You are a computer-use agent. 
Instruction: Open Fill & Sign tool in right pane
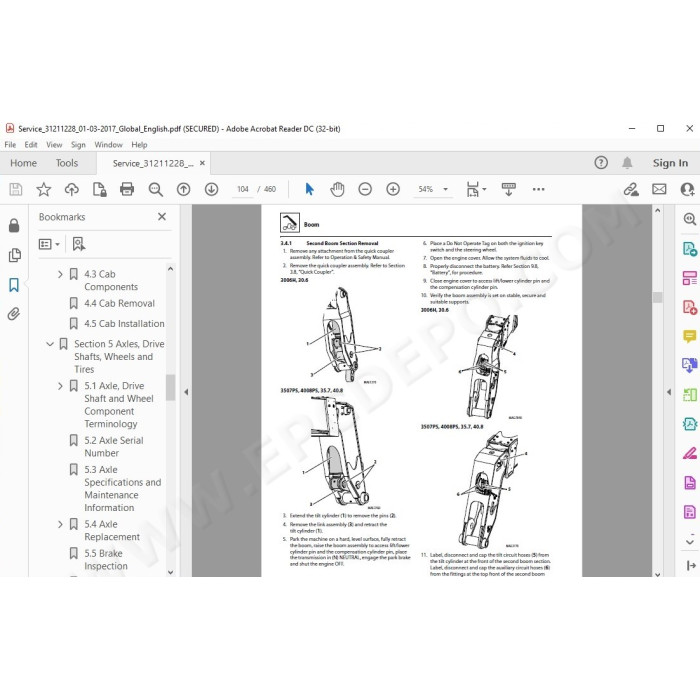(690, 454)
